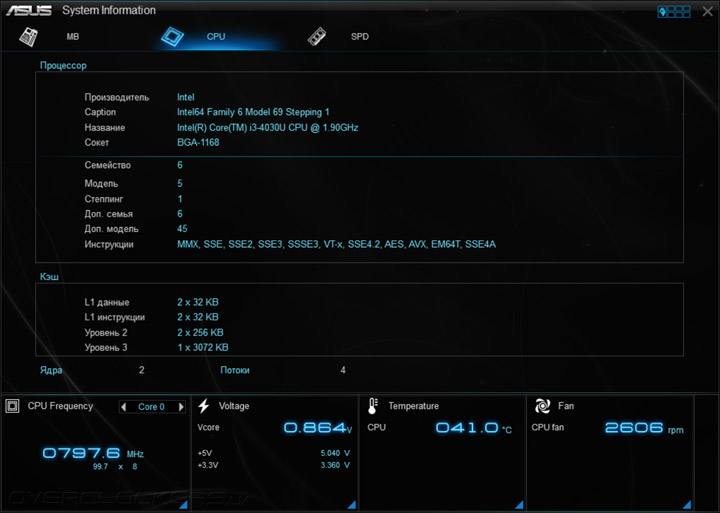Image resolution: width=720 pixels, height=513 pixels.
Task: Expand CPU Frequency panel corner triangle
Action: coord(183,505)
